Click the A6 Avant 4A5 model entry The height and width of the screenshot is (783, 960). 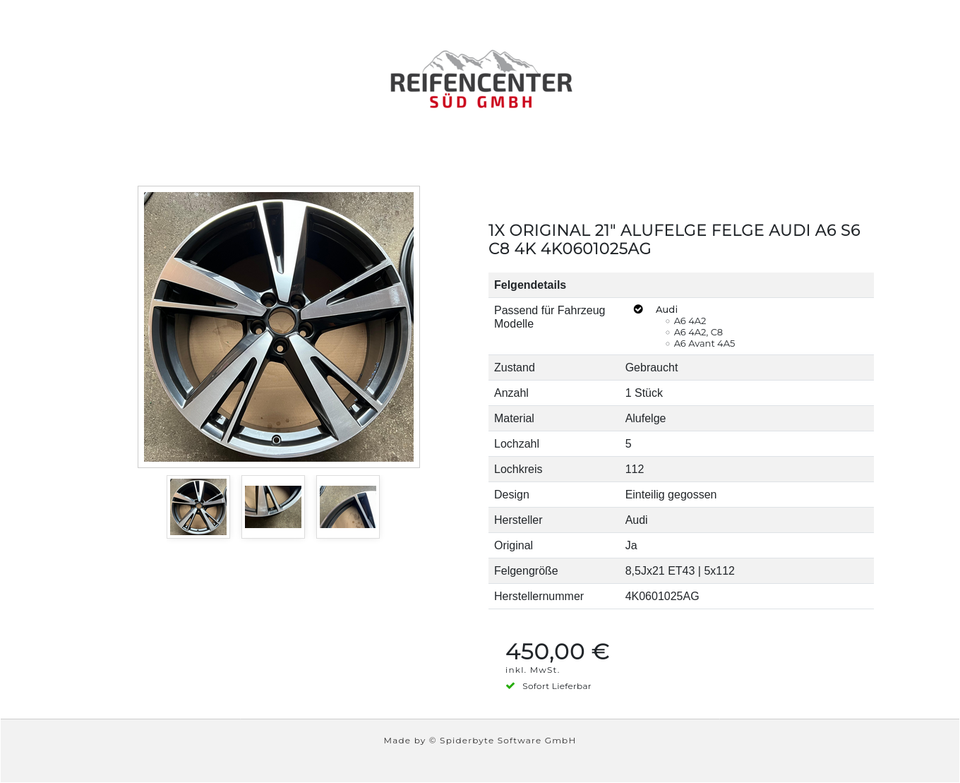704,343
